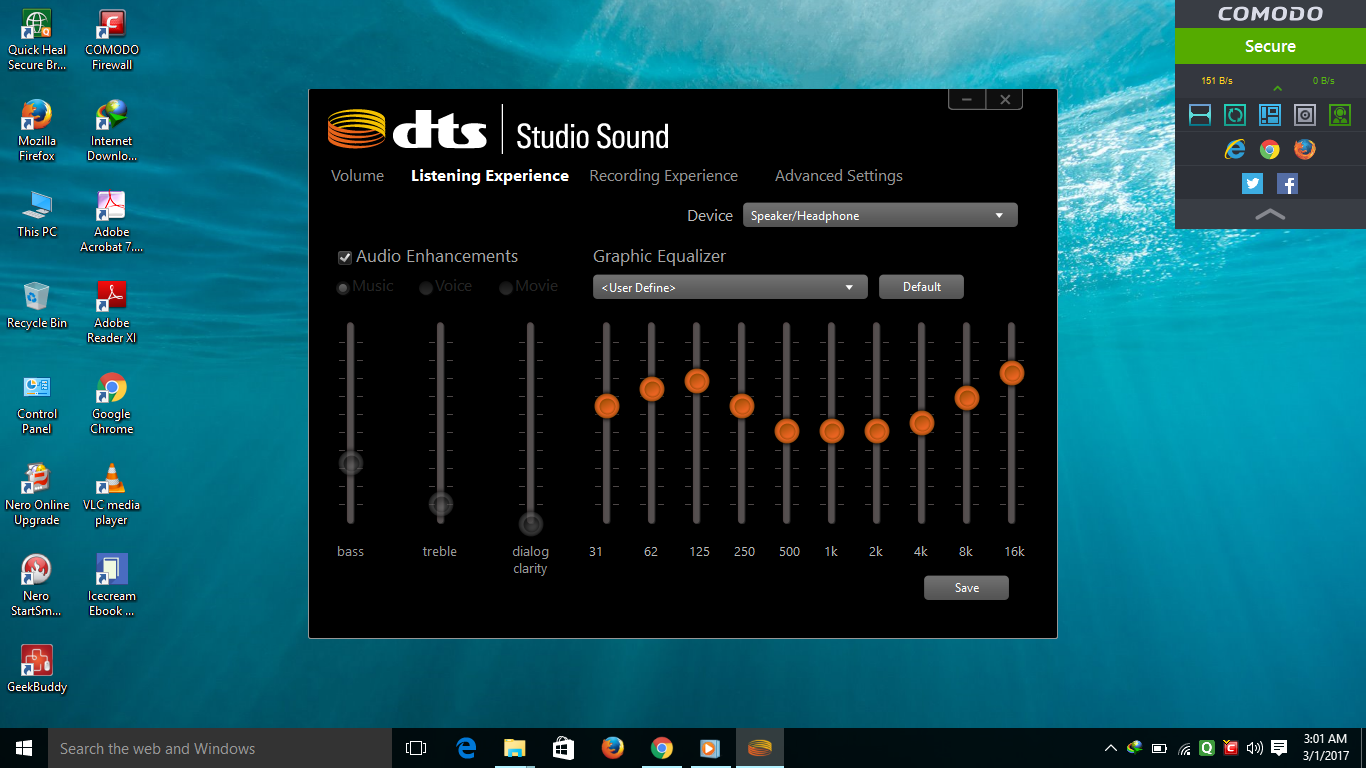
Task: Open the User Define equalizer preset dropdown
Action: coord(729,287)
